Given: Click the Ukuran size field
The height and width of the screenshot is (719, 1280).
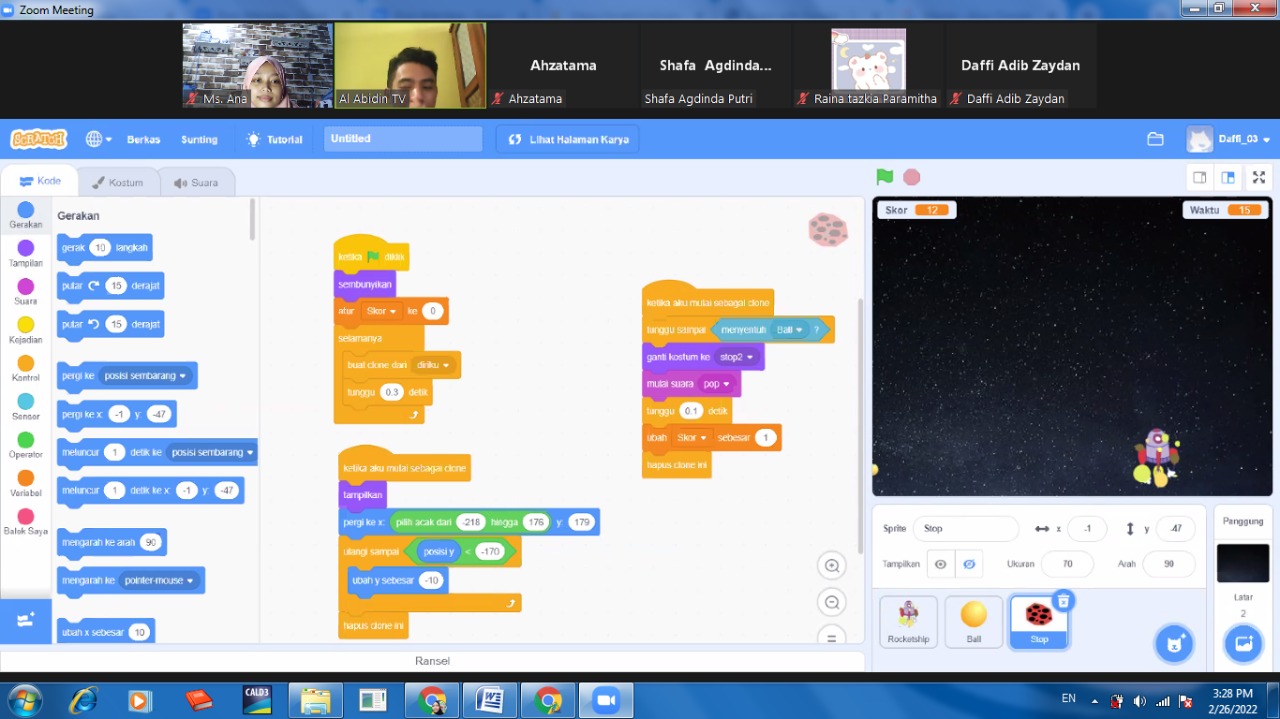Looking at the screenshot, I should pyautogui.click(x=1067, y=564).
